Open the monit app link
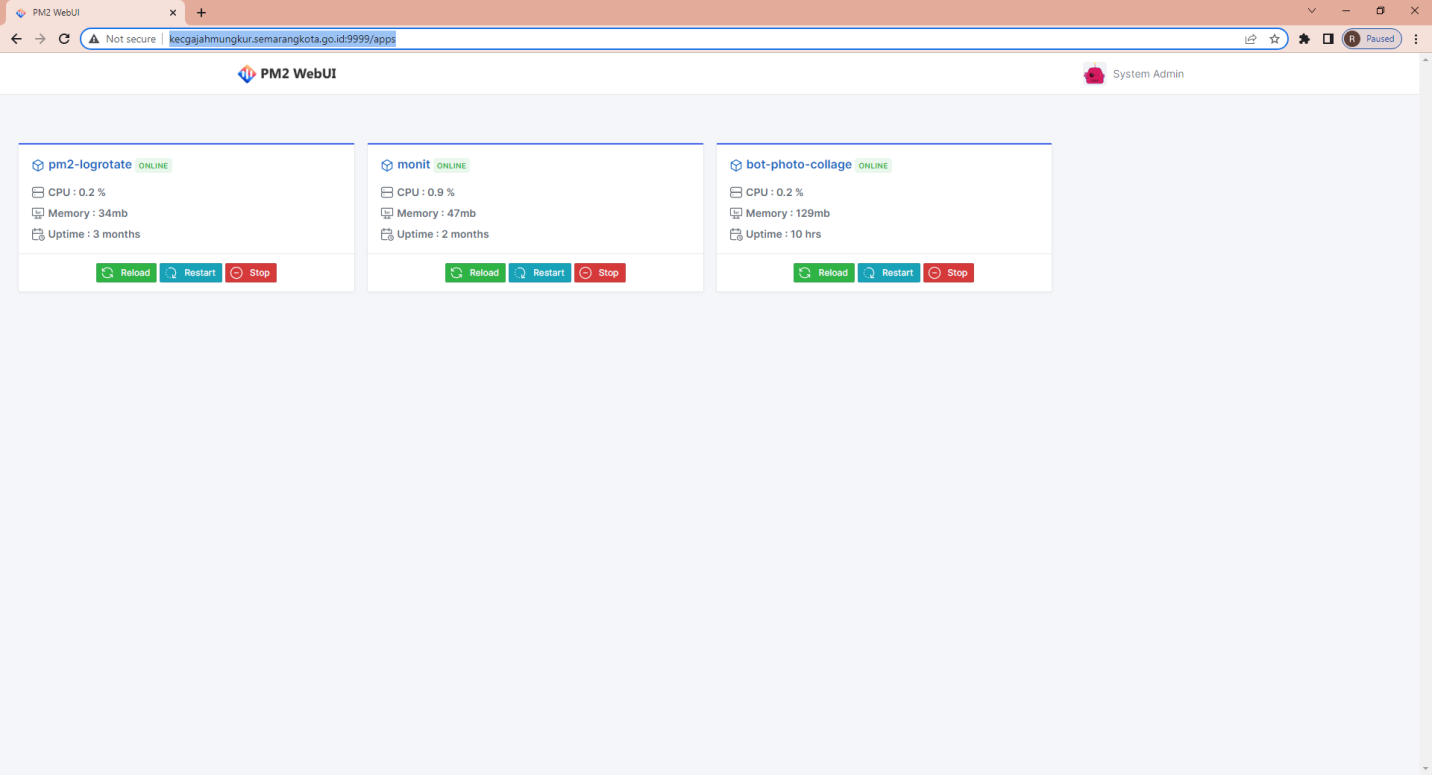The height and width of the screenshot is (775, 1432). 414,165
